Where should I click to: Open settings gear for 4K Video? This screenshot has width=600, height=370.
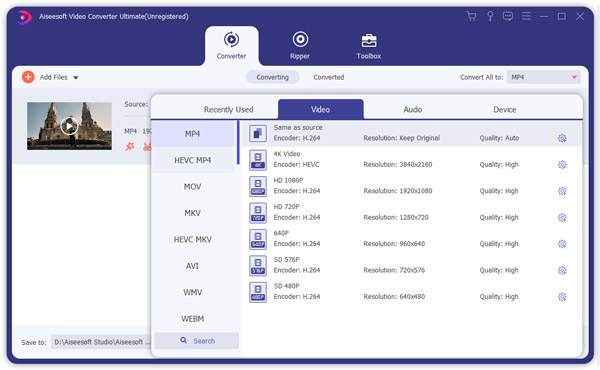pos(562,164)
